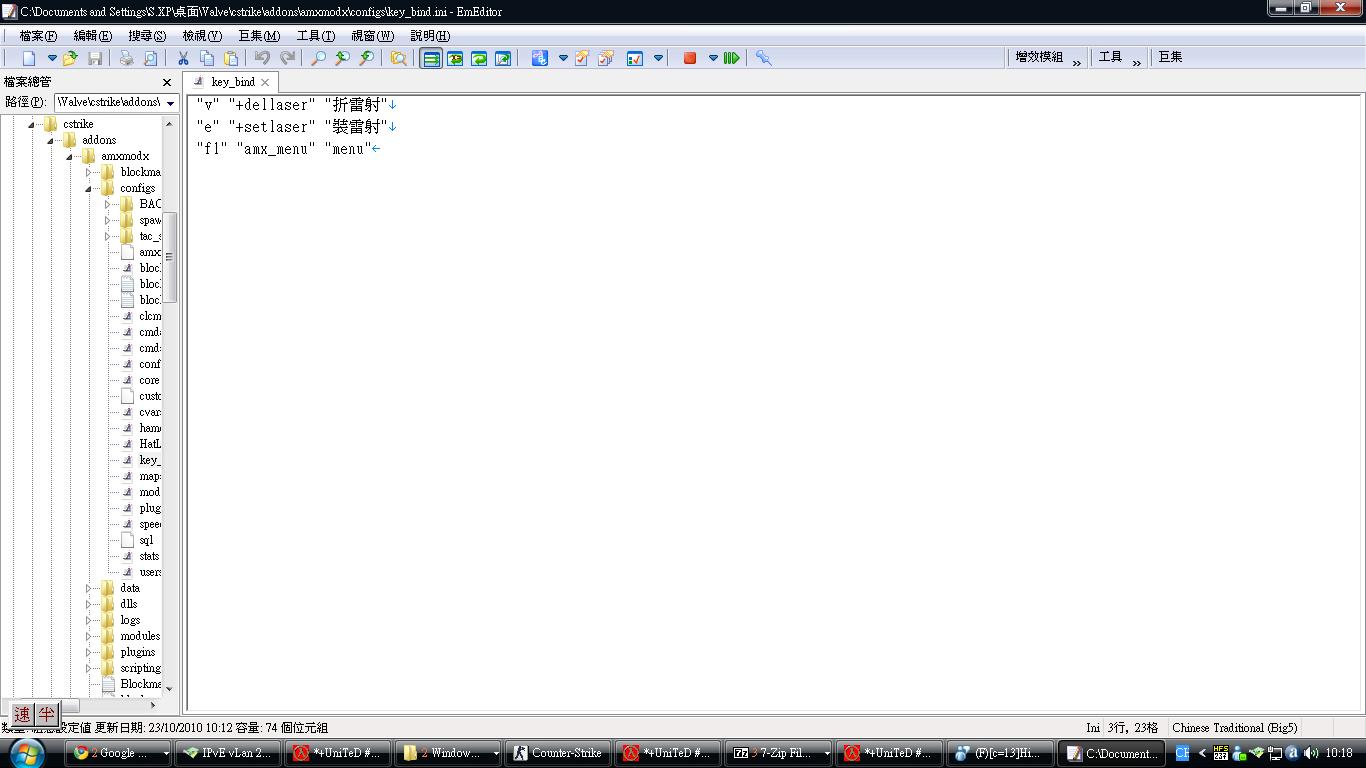Open the path combo box dropdown
This screenshot has width=1366, height=768.
click(x=171, y=103)
